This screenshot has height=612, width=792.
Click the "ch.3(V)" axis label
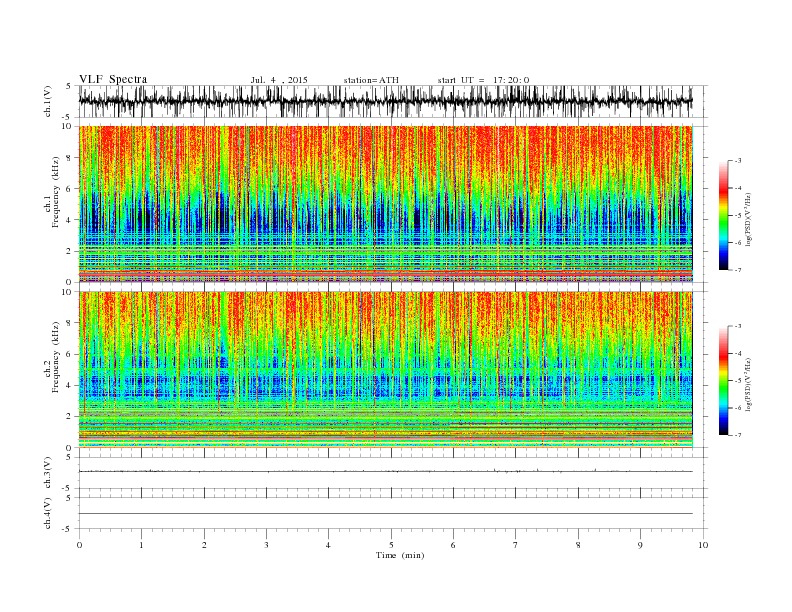click(48, 473)
